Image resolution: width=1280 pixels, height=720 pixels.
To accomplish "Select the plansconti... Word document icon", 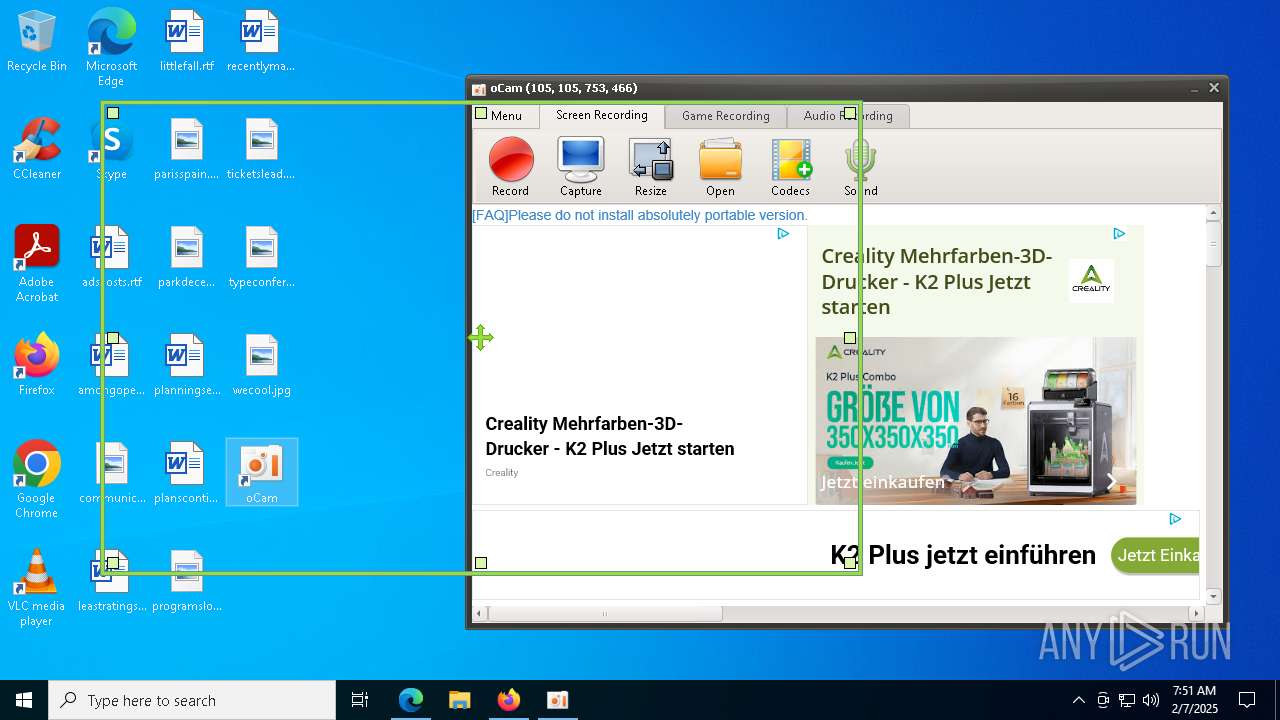I will click(x=186, y=474).
